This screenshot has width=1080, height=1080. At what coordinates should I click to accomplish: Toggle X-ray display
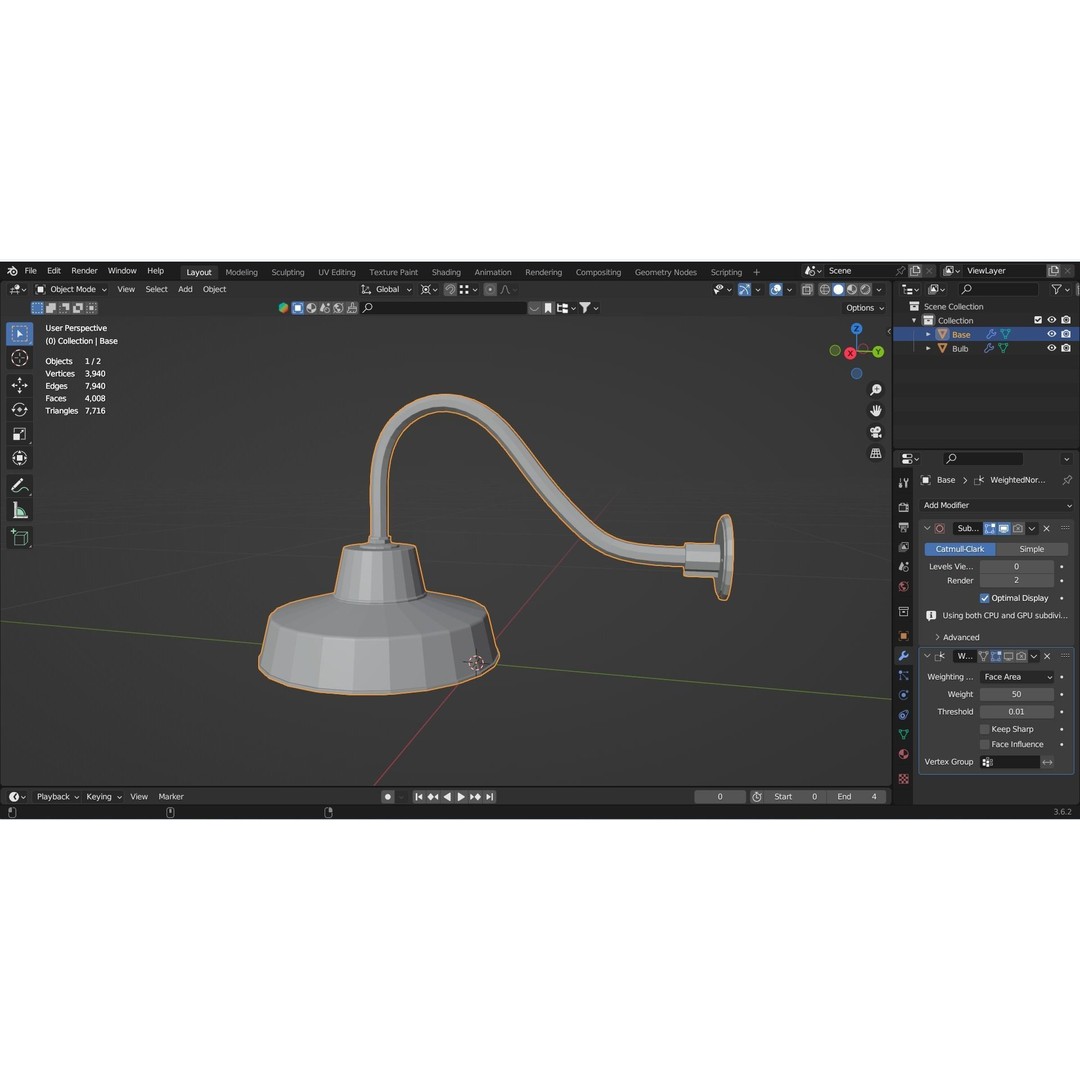pos(807,290)
